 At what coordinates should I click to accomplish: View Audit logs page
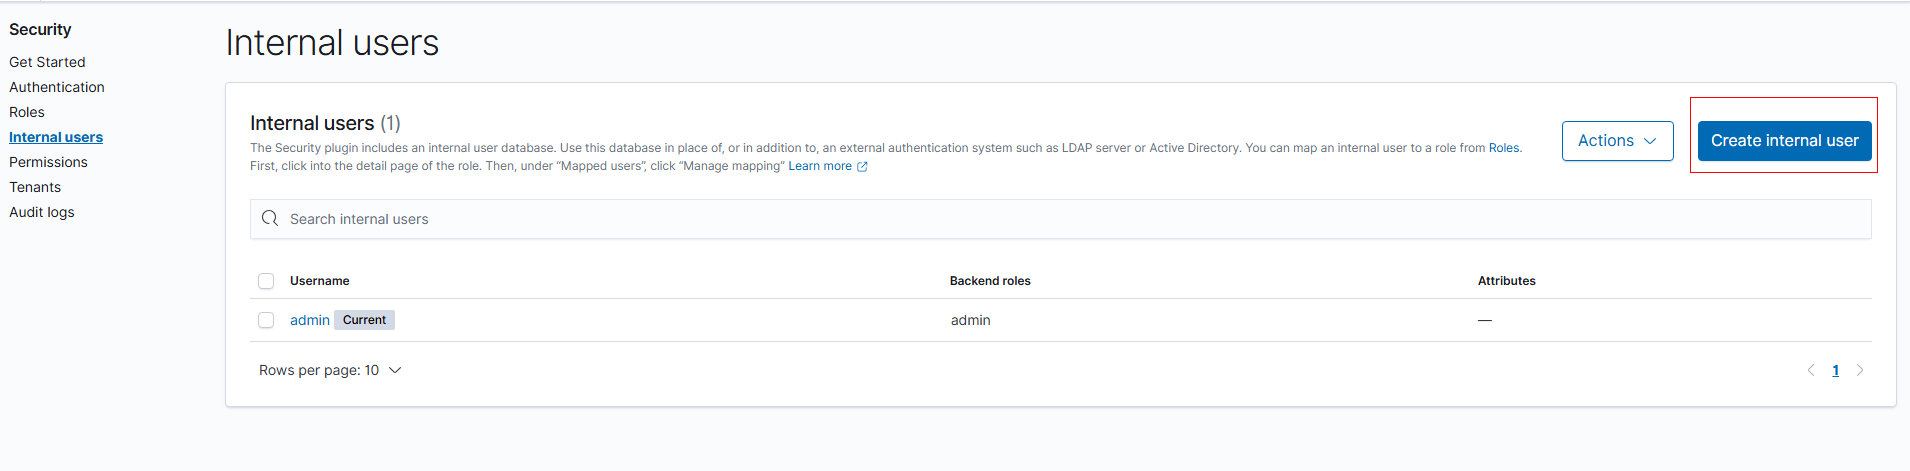pos(42,212)
